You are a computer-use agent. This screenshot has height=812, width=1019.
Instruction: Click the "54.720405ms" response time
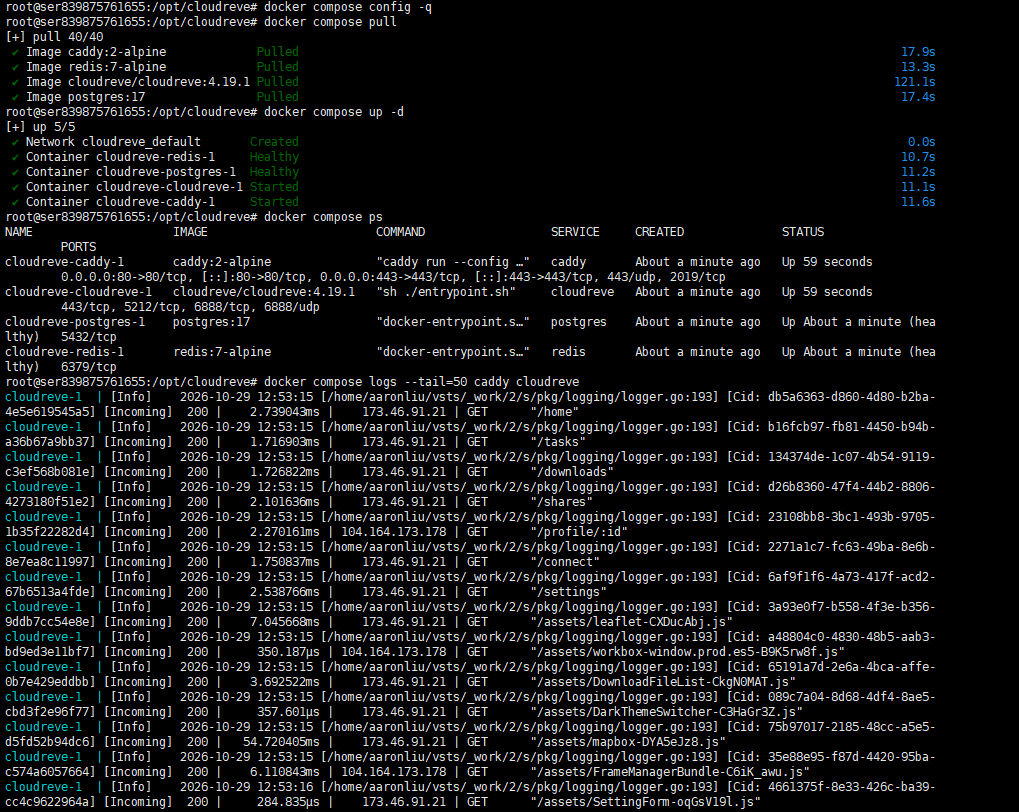coord(281,742)
